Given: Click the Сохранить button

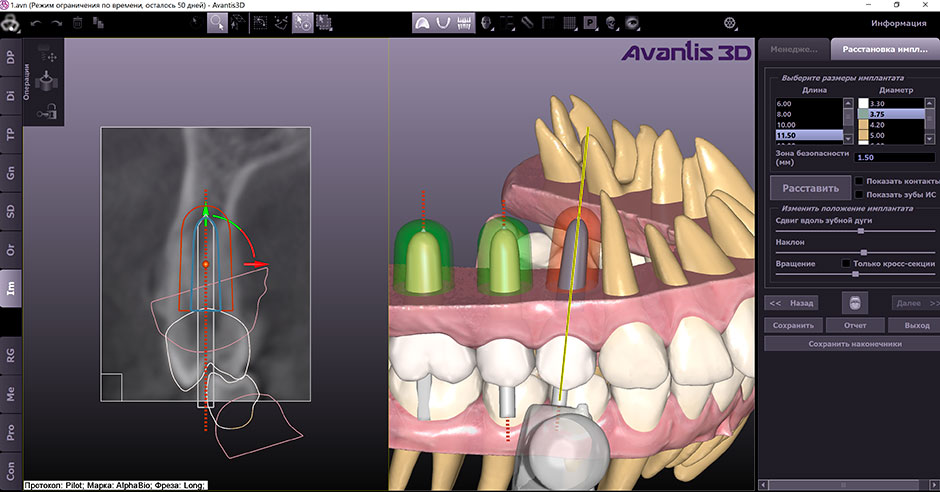Looking at the screenshot, I should [793, 325].
